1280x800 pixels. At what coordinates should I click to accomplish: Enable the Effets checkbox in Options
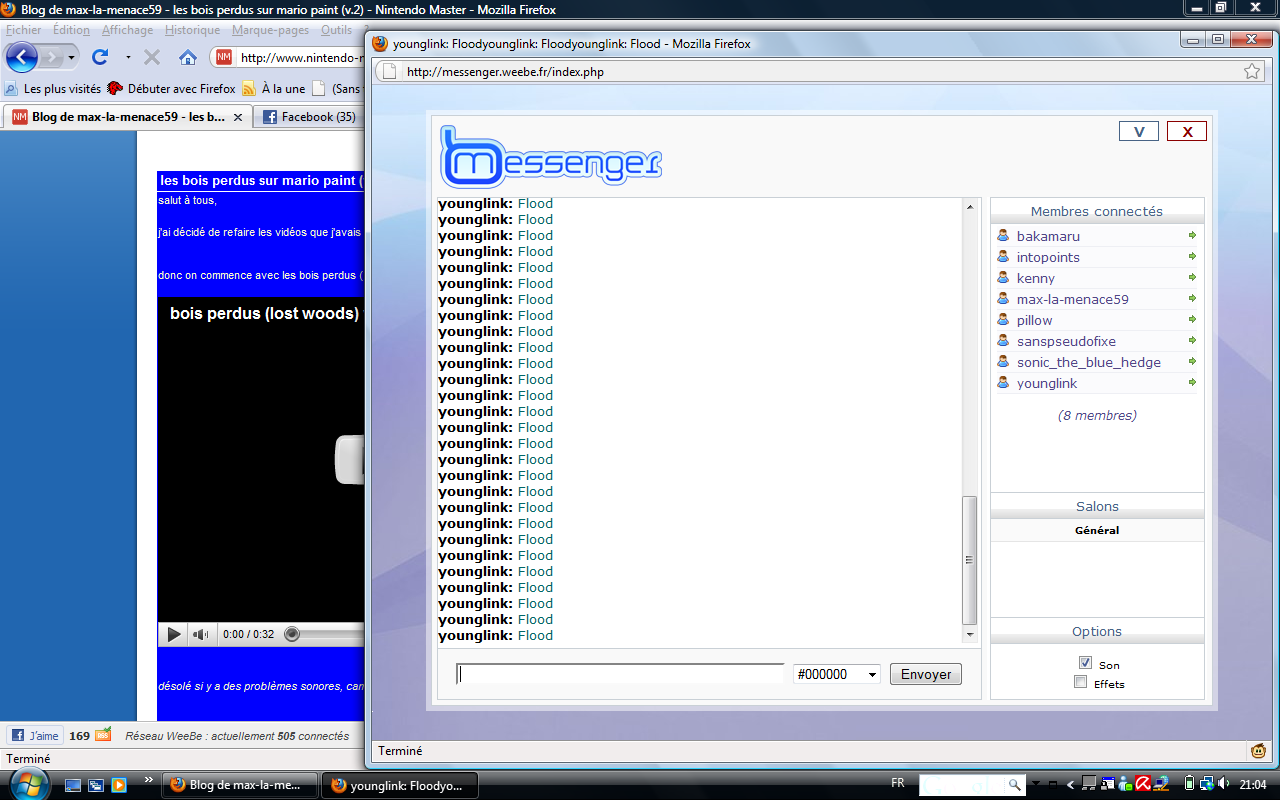[1080, 682]
